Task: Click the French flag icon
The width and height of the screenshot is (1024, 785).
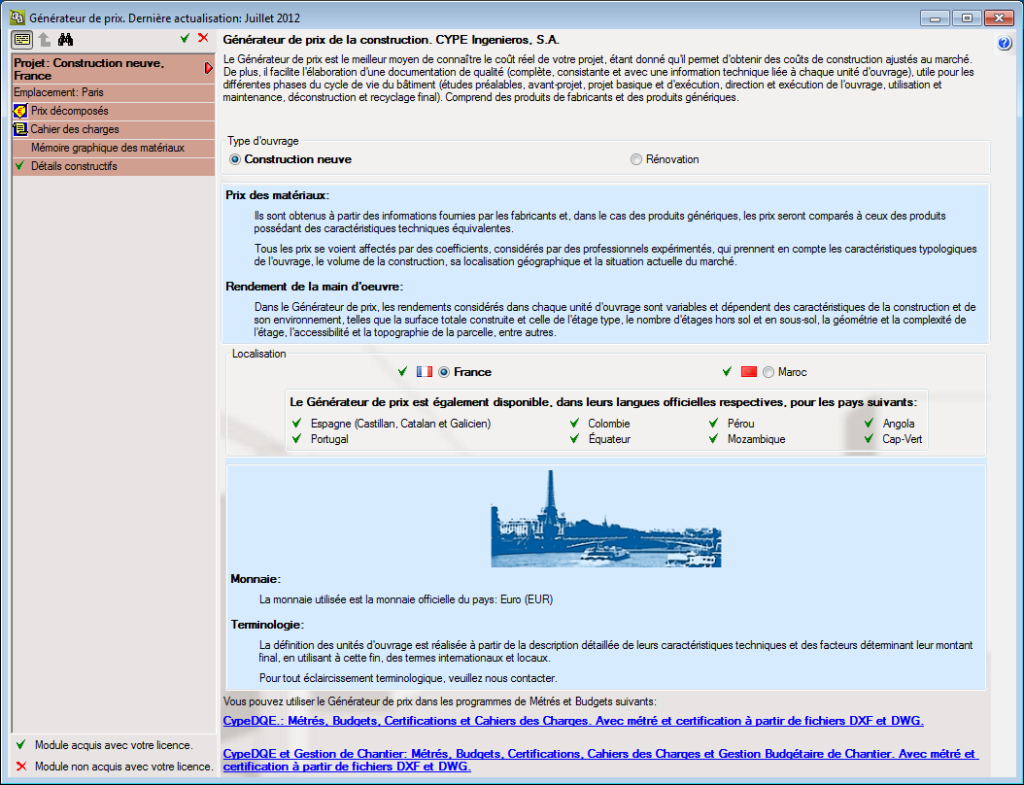Action: click(x=424, y=372)
